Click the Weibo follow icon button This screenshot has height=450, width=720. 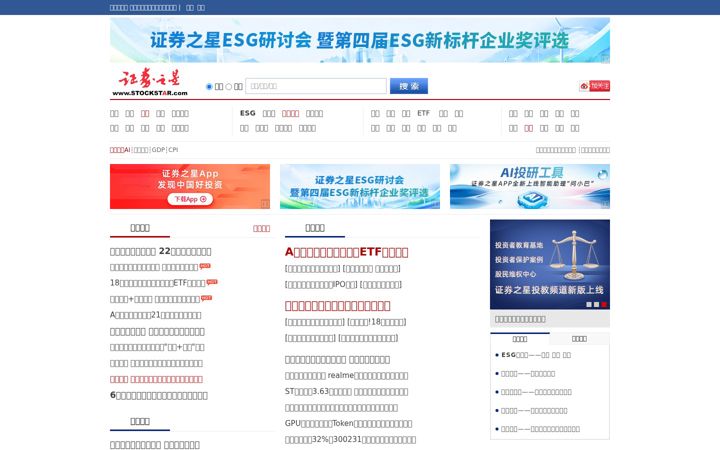pyautogui.click(x=594, y=86)
